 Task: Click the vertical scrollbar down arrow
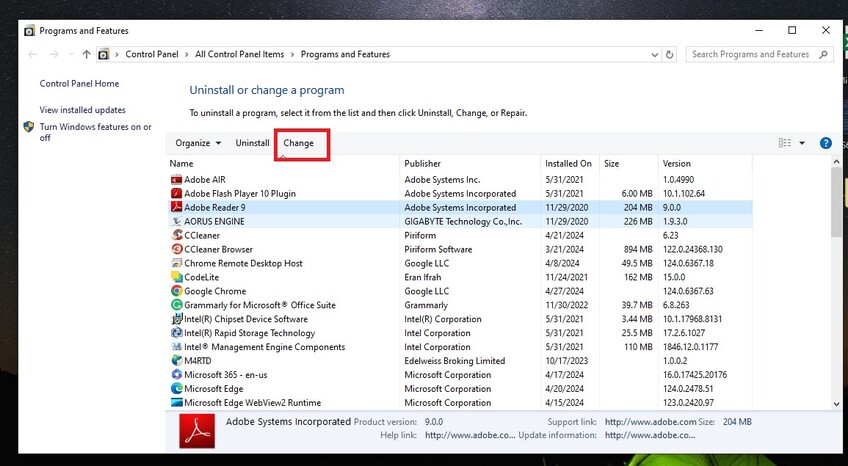[x=836, y=403]
